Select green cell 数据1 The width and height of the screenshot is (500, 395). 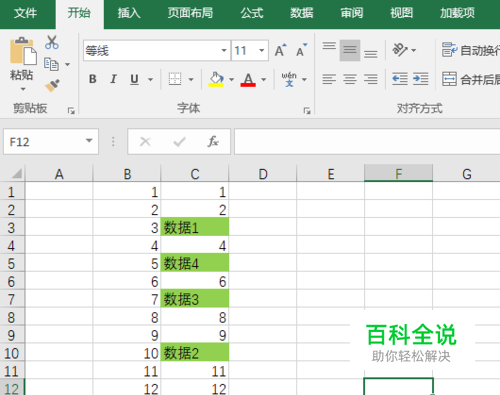(x=195, y=228)
